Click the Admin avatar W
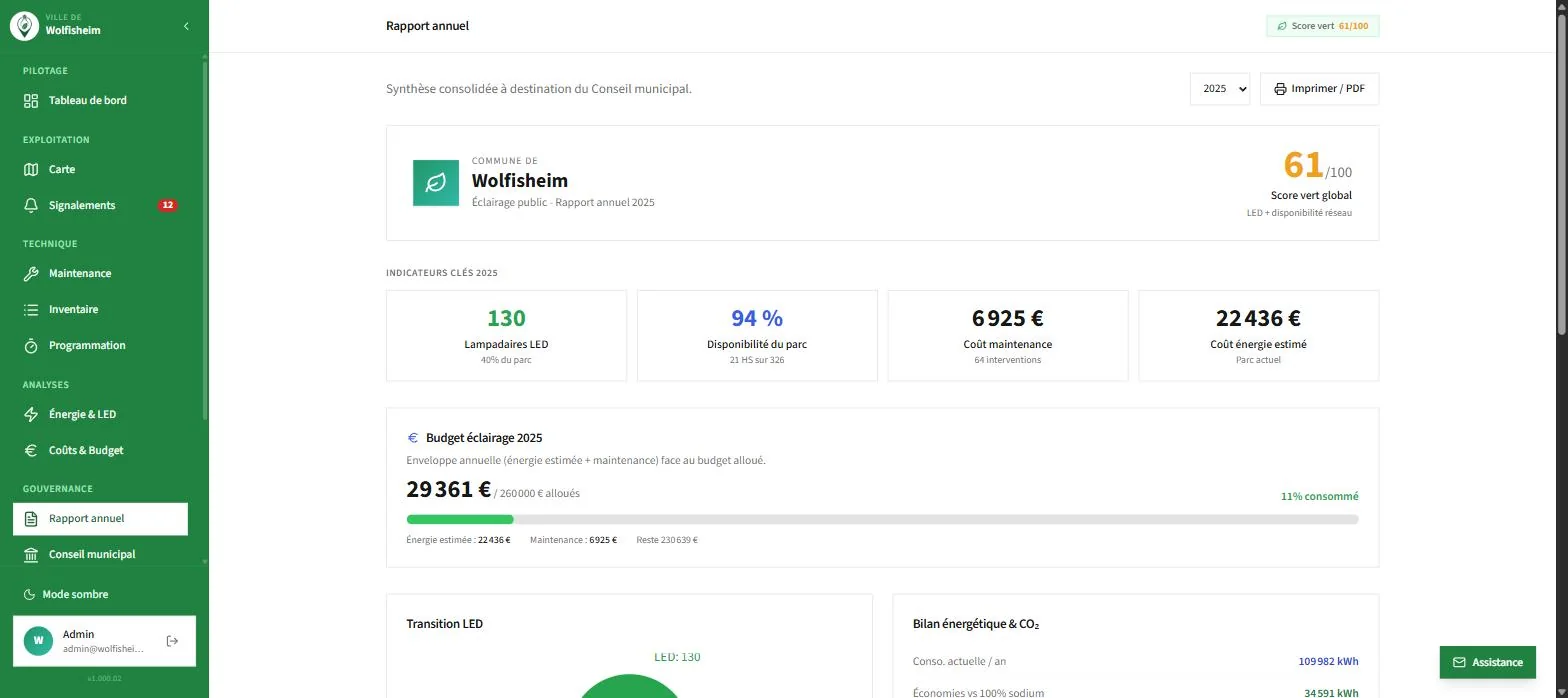1568x698 pixels. tap(38, 640)
